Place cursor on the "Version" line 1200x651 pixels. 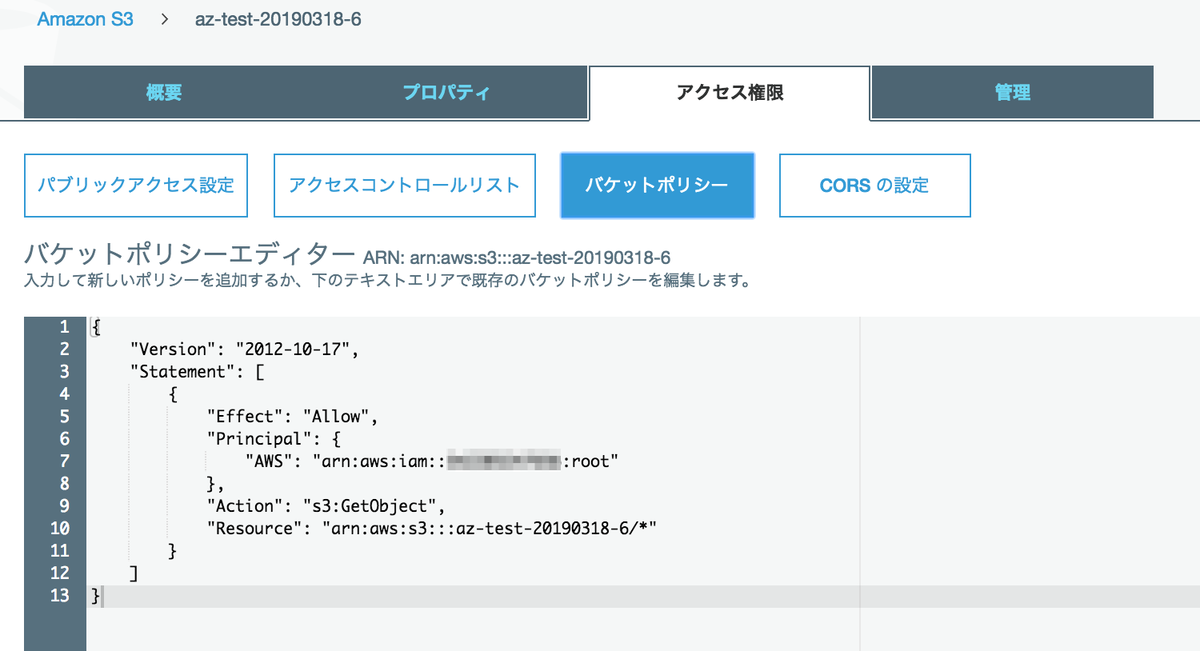(245, 349)
